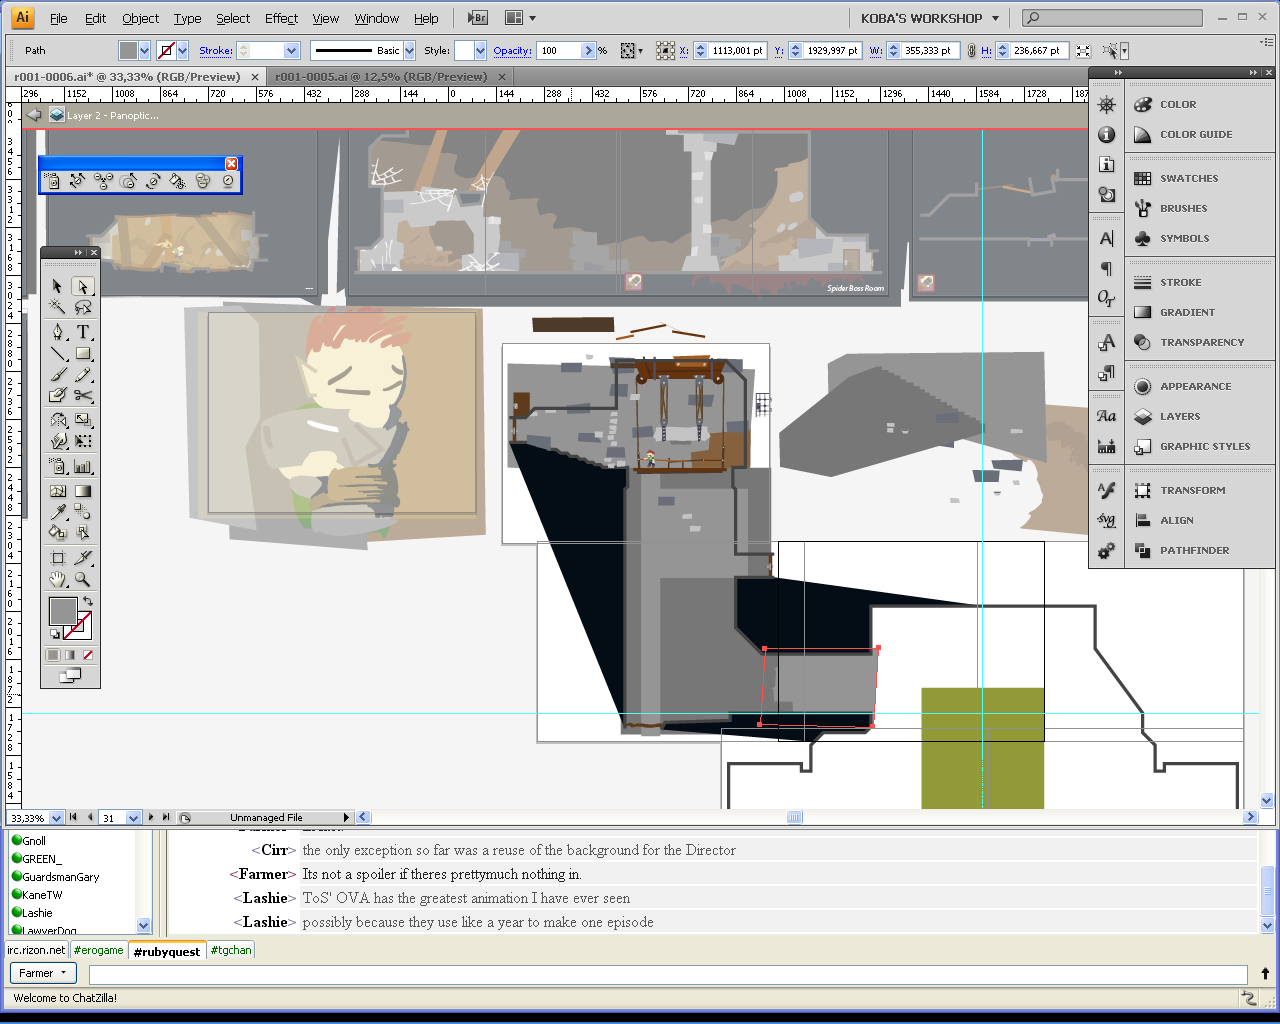1280x1024 pixels.
Task: Click the Opacity link in control bar
Action: point(512,51)
